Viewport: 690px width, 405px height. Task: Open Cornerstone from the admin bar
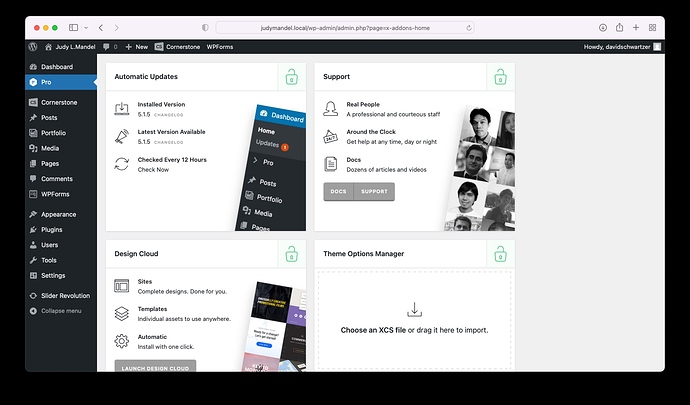[x=177, y=47]
